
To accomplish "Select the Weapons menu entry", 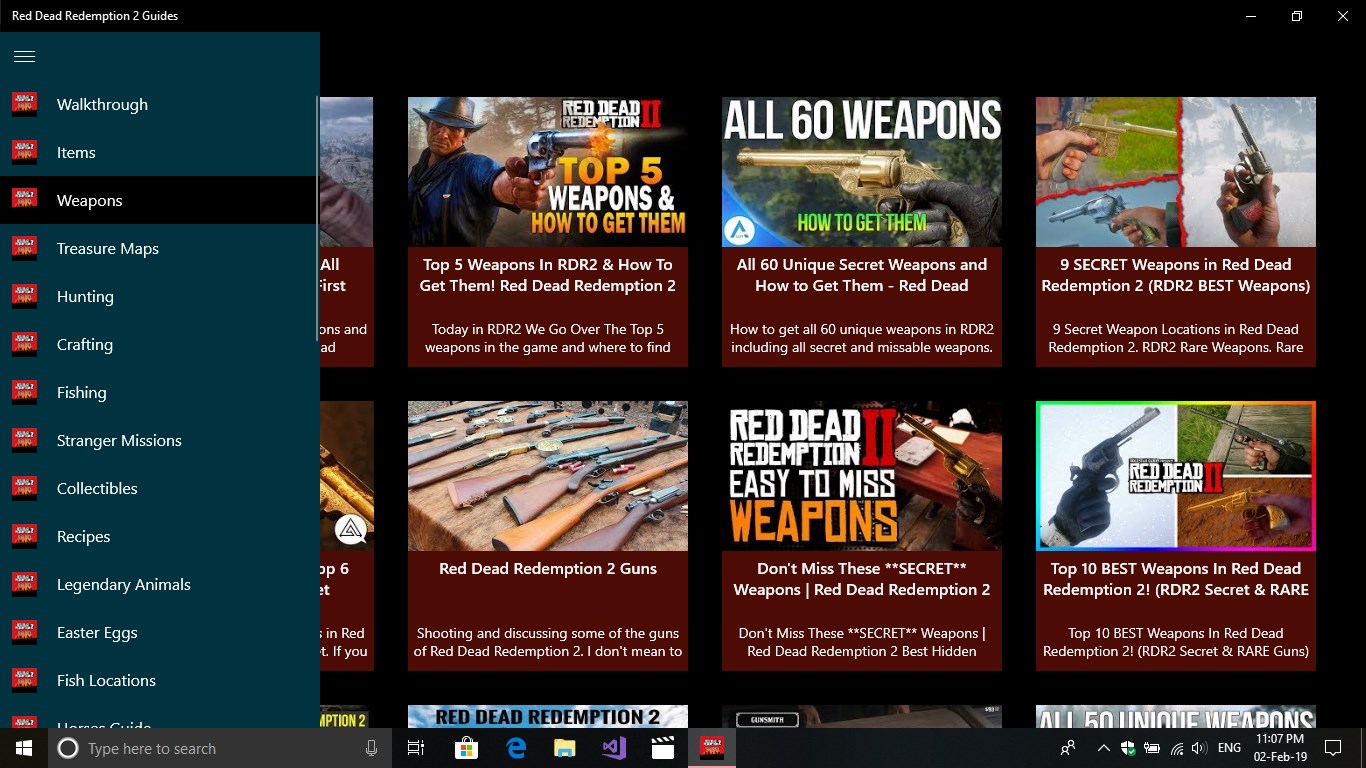I will point(158,200).
